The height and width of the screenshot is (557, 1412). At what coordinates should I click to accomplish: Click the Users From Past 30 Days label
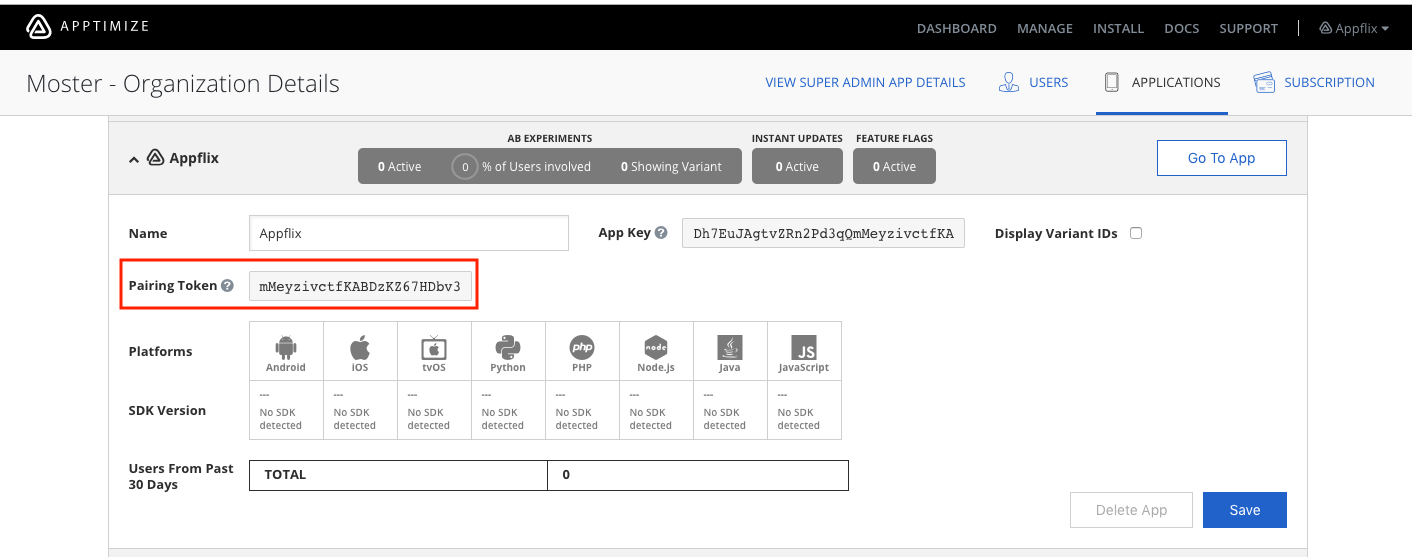pos(181,476)
